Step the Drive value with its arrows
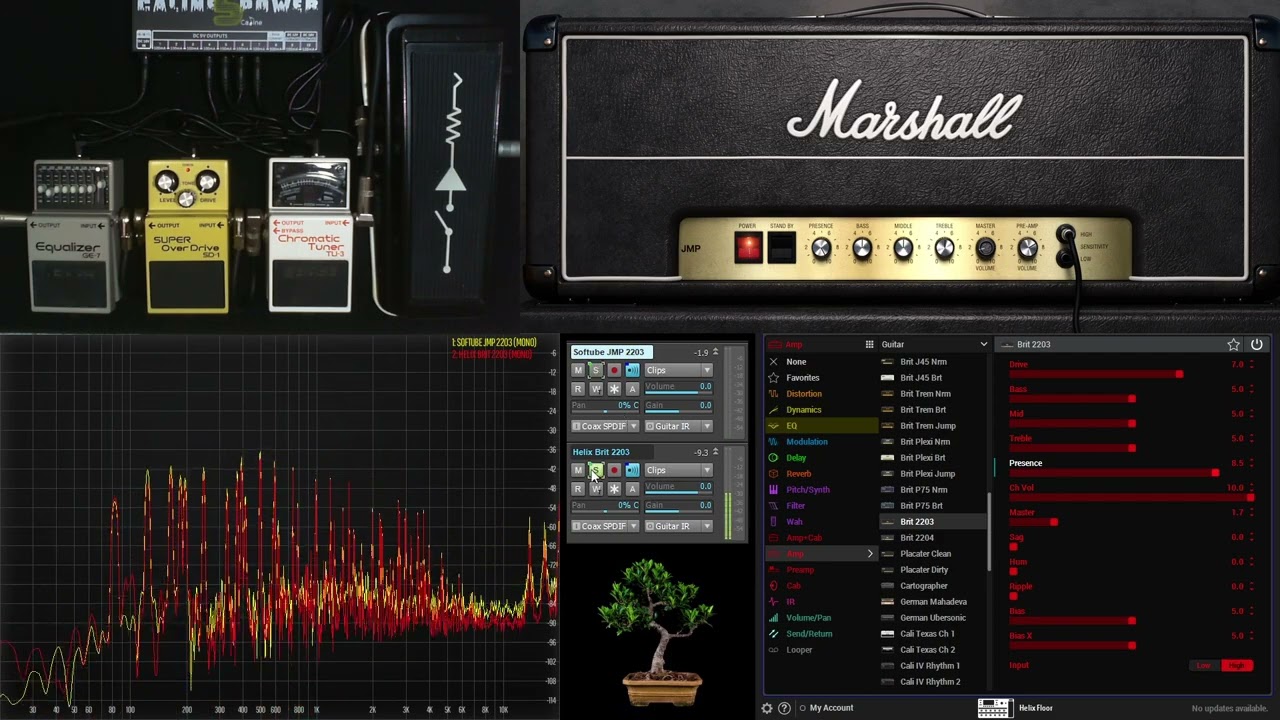Screen dimensions: 1280x720 (x=1252, y=365)
